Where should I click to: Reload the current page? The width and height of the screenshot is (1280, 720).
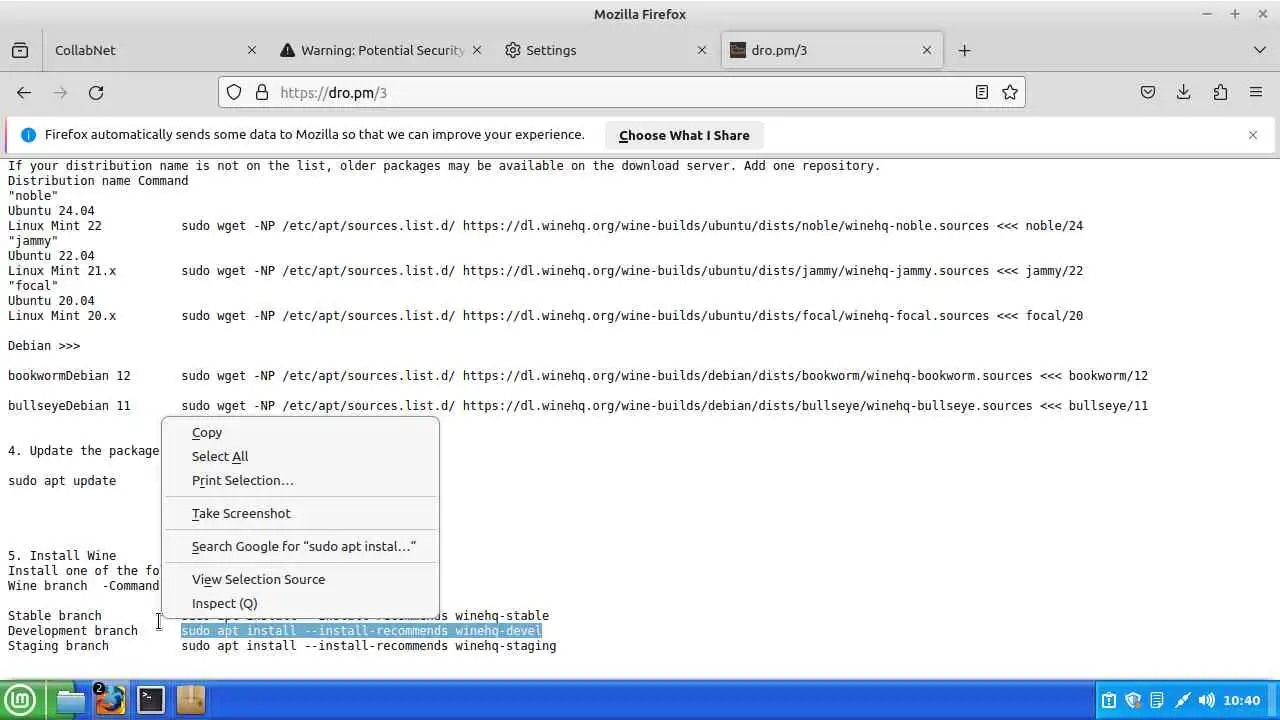pos(96,92)
